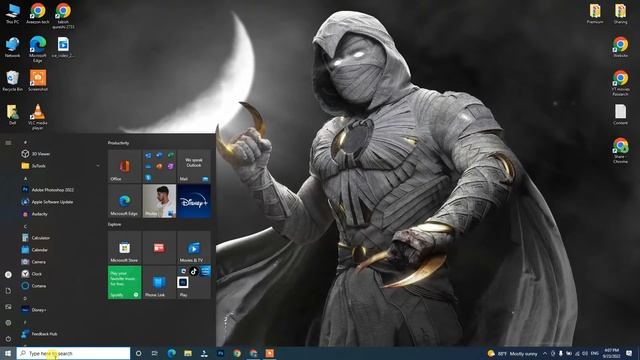Open Photoshop from the taskbar
Image resolution: width=640 pixels, height=360 pixels.
click(x=220, y=353)
